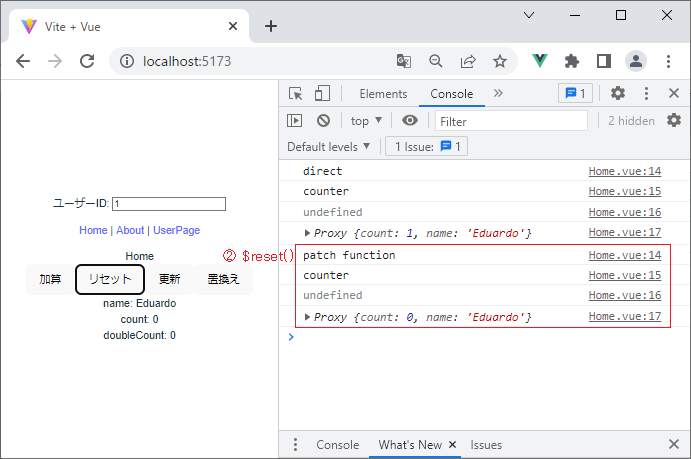Clear the console output

(x=323, y=121)
